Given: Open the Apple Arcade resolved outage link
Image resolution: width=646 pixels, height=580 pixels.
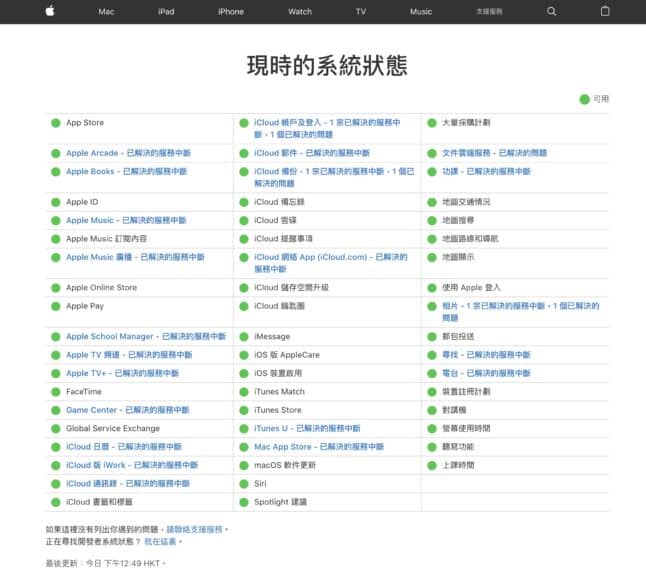Looking at the screenshot, I should [128, 153].
